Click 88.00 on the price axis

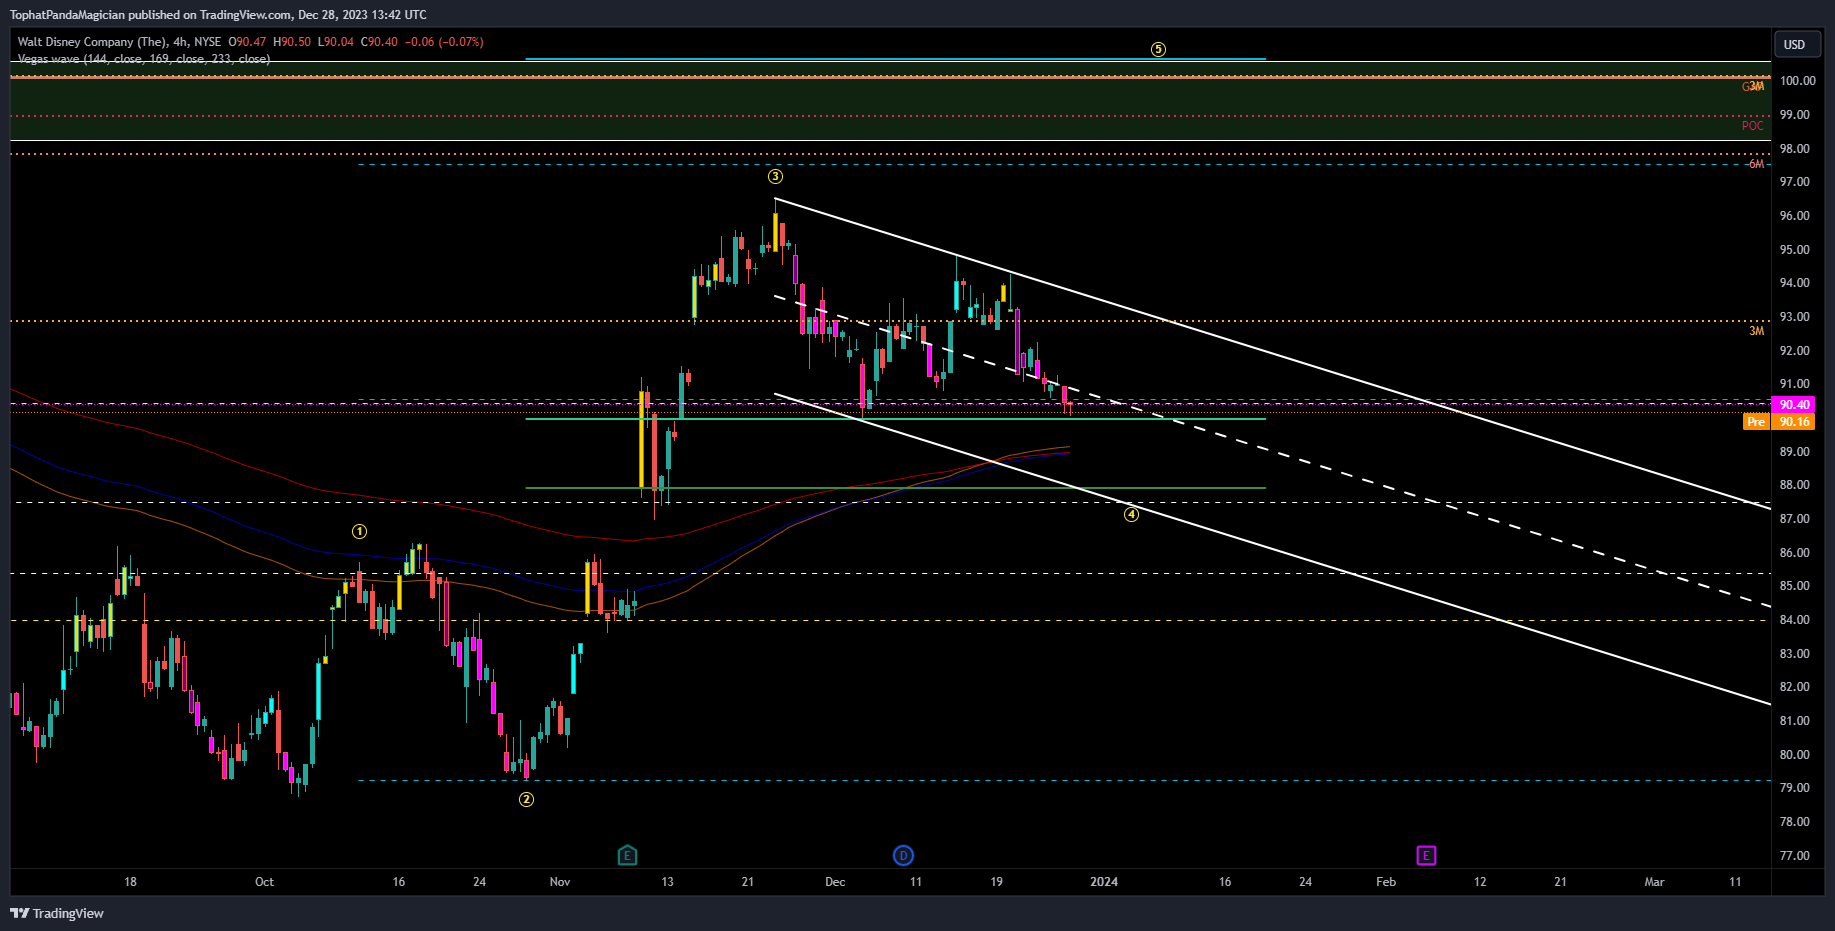pyautogui.click(x=1794, y=485)
